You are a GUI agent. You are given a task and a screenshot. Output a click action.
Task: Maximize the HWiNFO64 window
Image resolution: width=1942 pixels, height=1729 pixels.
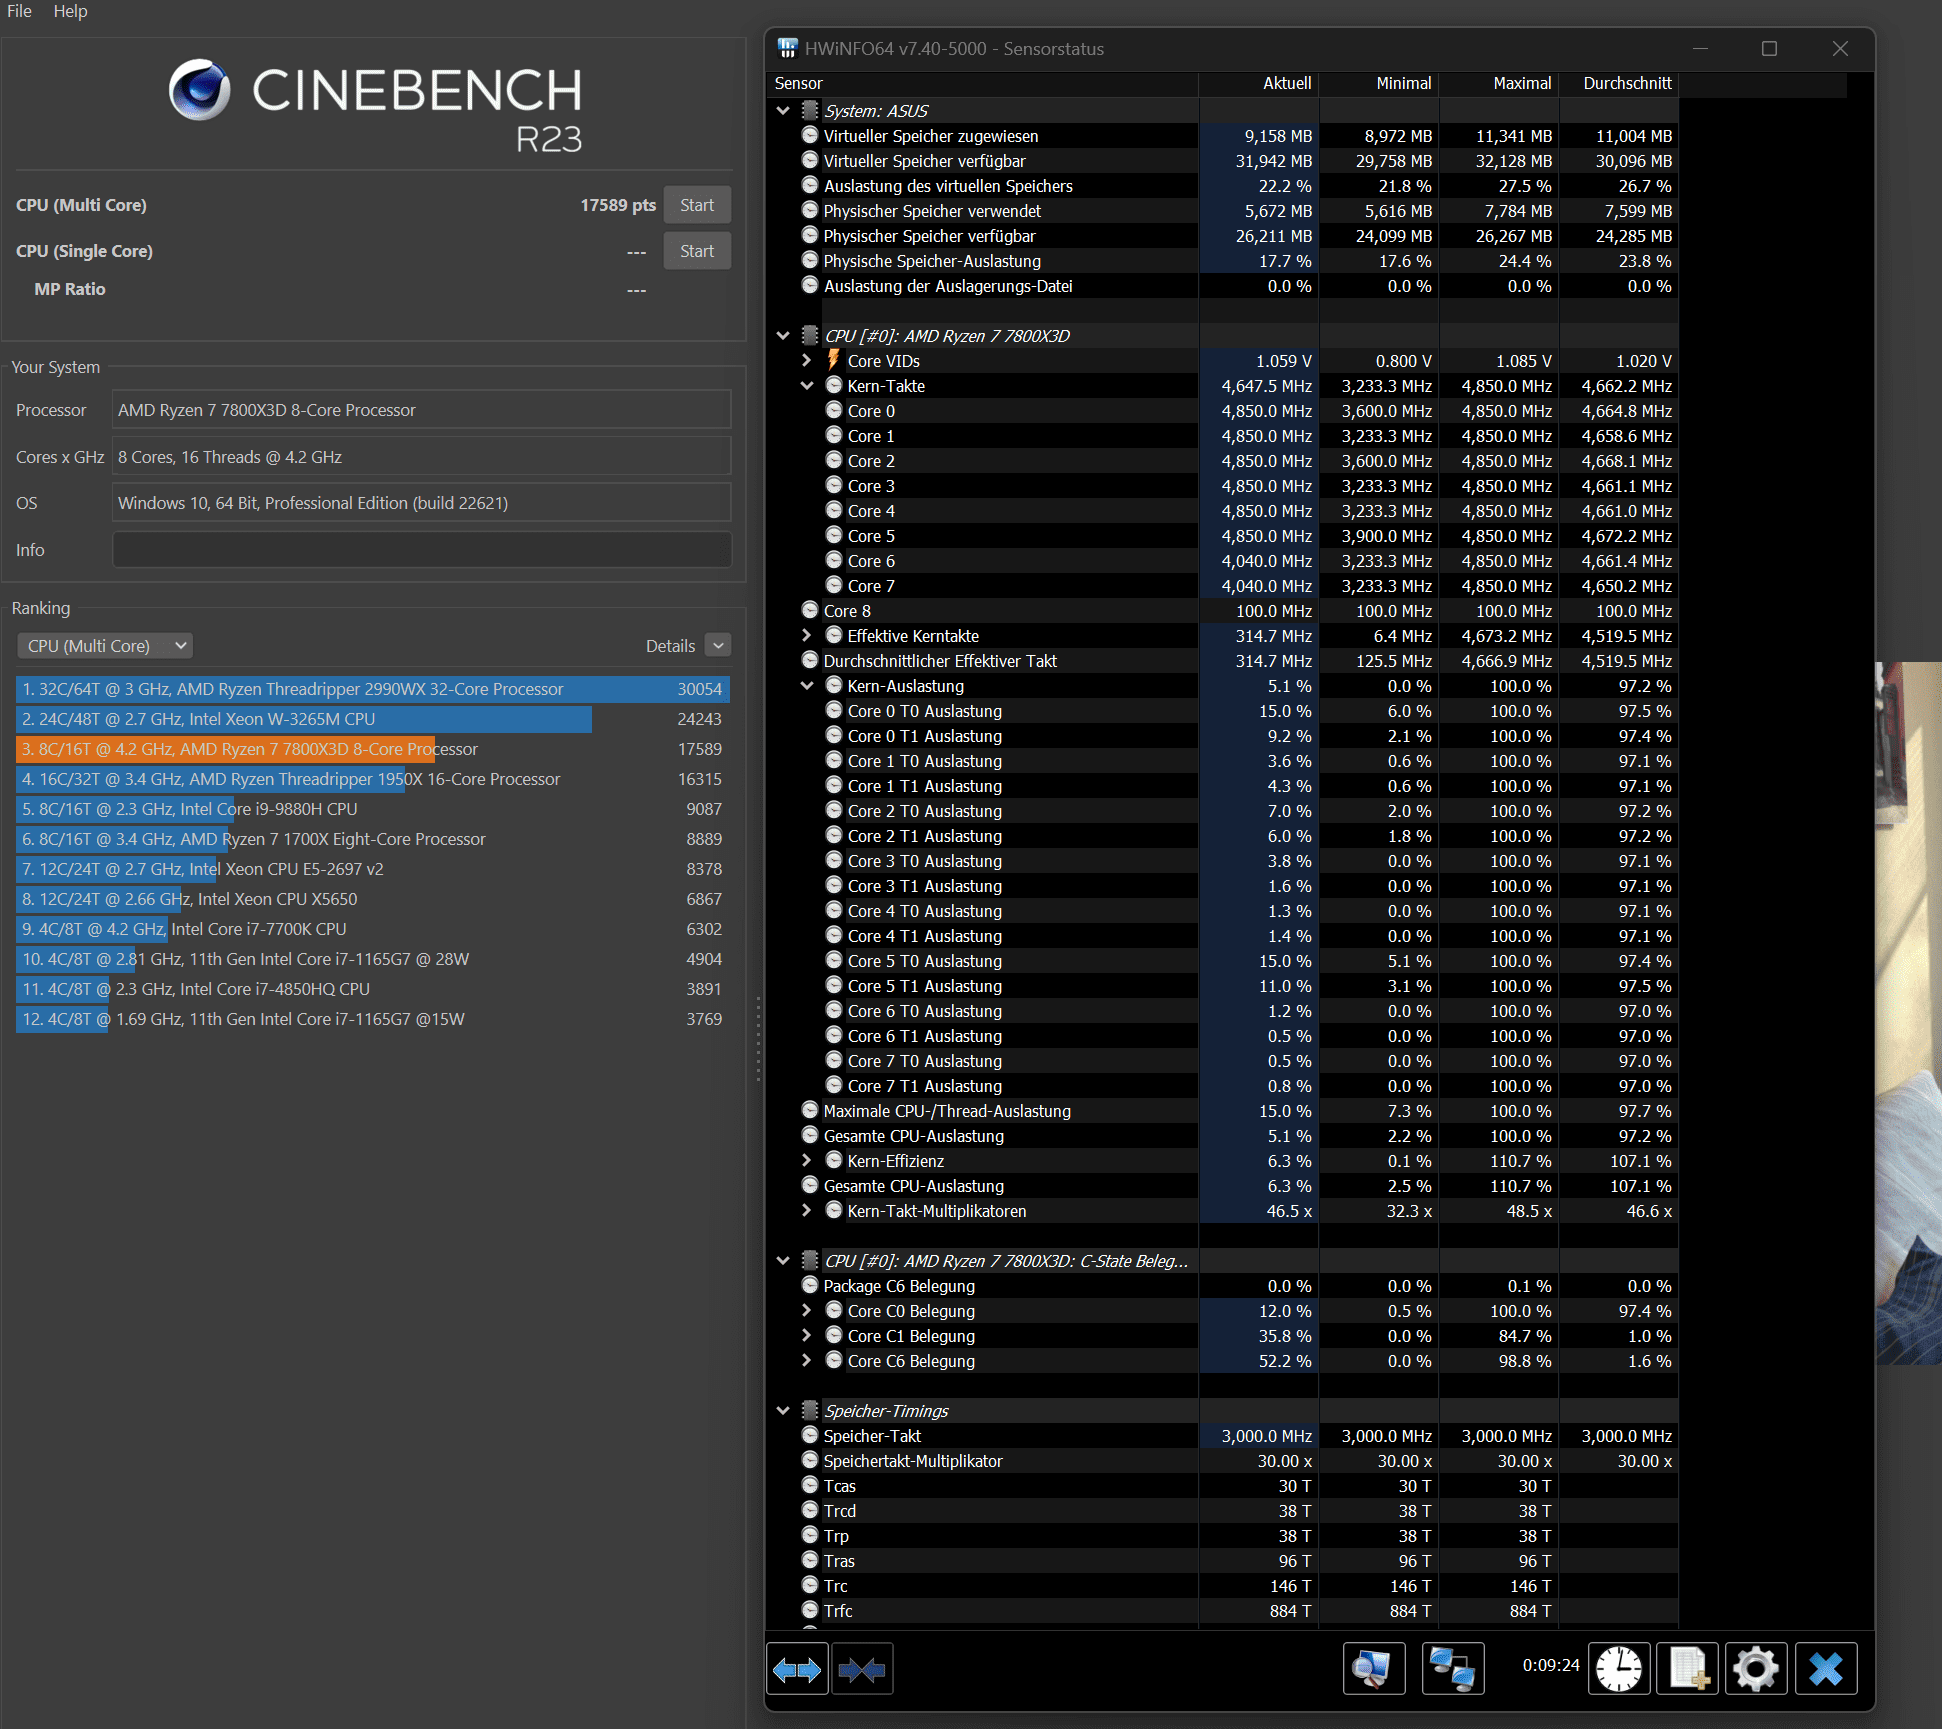[x=1769, y=48]
